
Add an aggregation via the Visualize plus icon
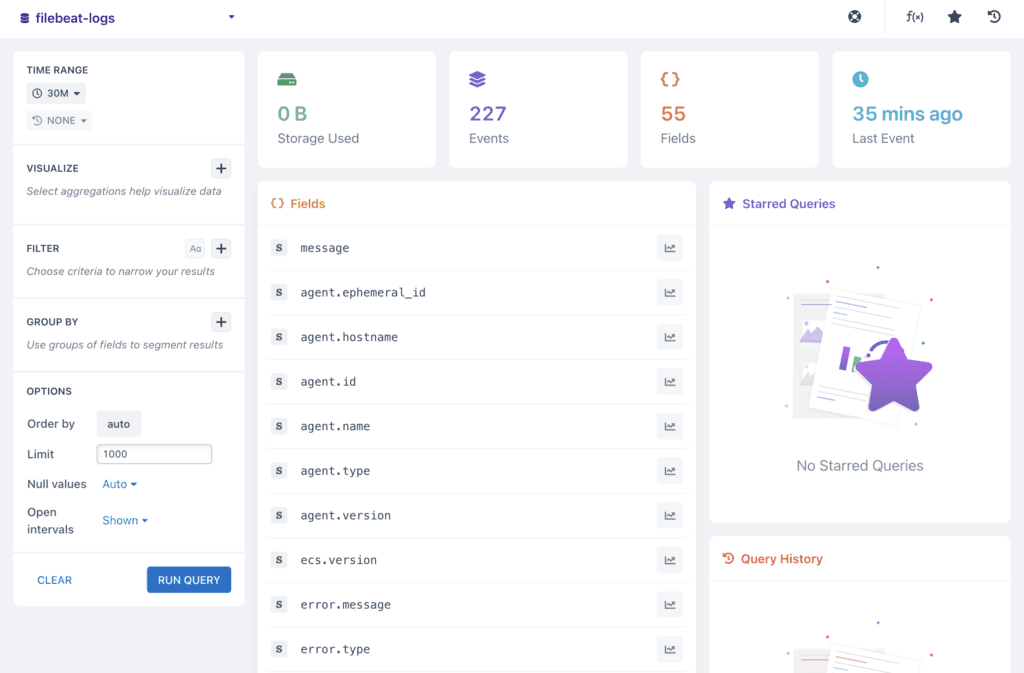click(x=221, y=168)
